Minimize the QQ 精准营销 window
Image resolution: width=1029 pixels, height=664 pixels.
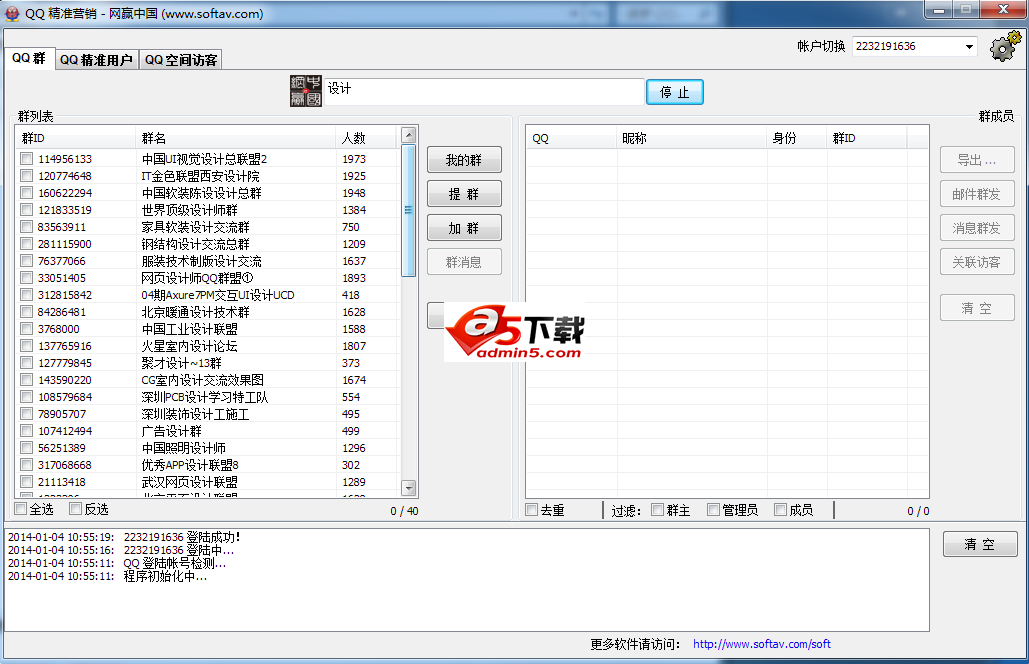(x=939, y=9)
